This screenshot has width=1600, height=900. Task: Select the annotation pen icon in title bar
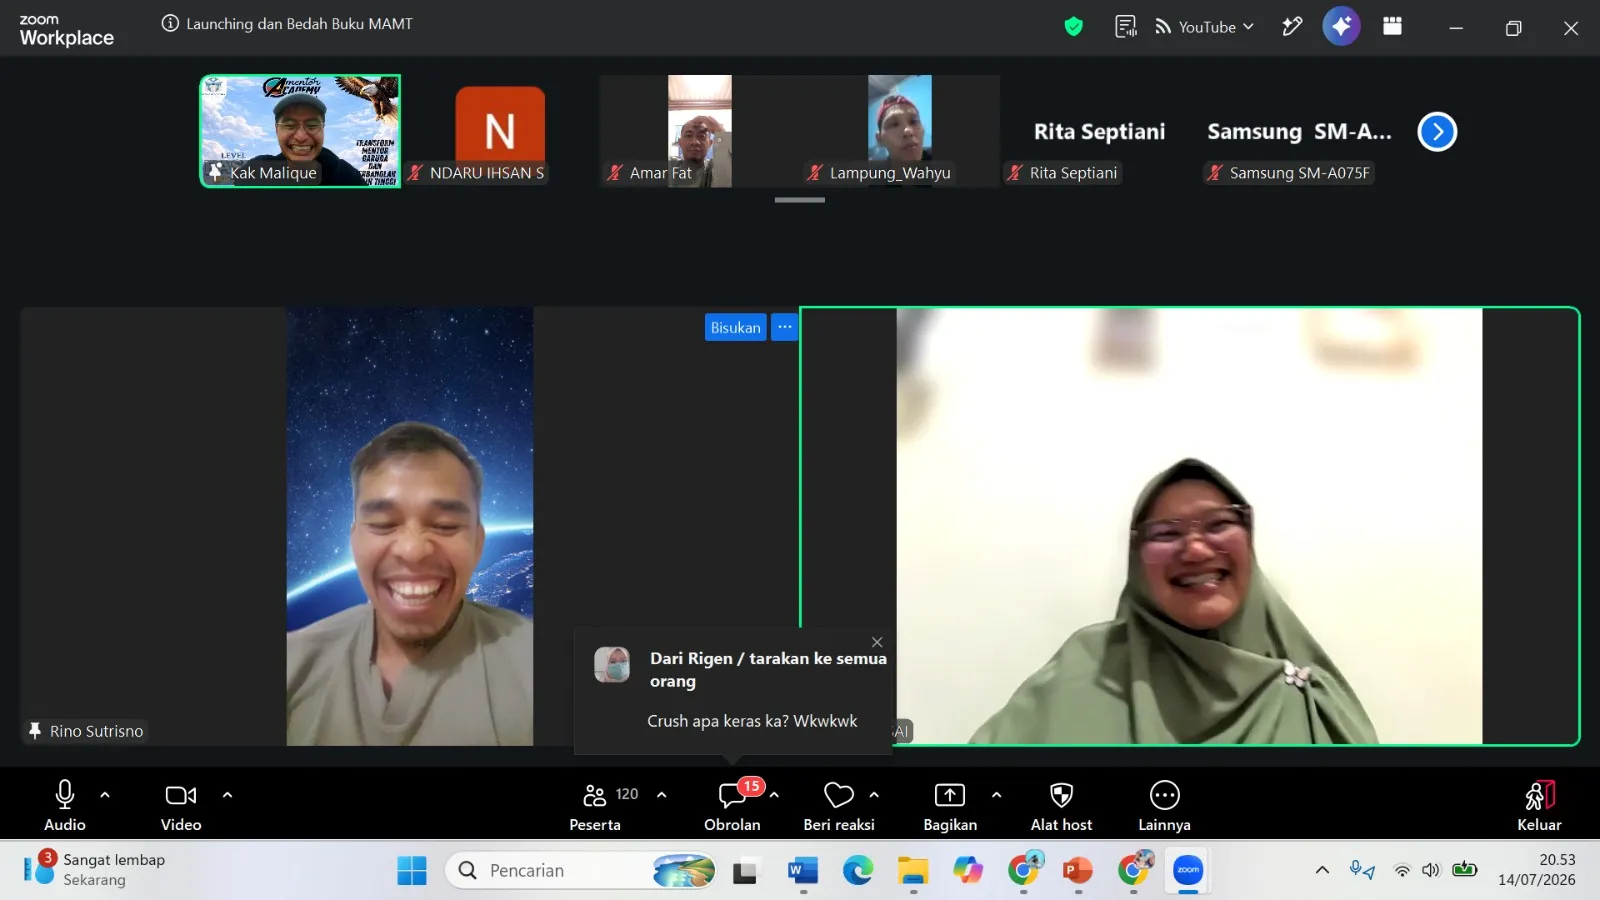tap(1292, 27)
